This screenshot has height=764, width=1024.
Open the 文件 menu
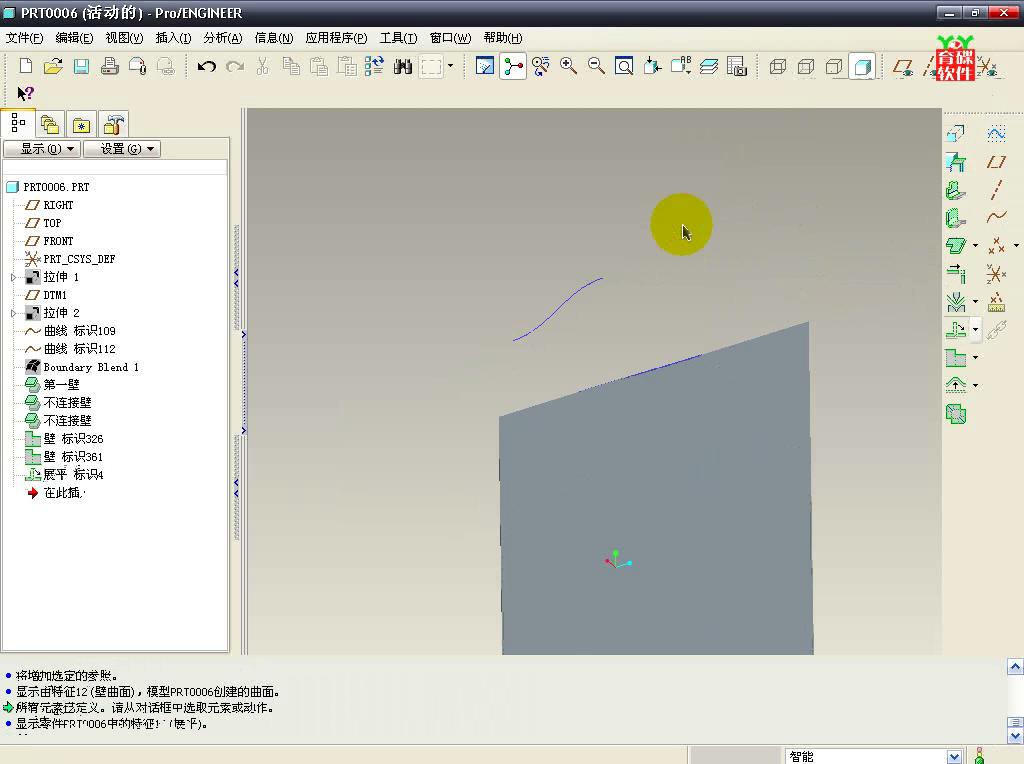24,38
